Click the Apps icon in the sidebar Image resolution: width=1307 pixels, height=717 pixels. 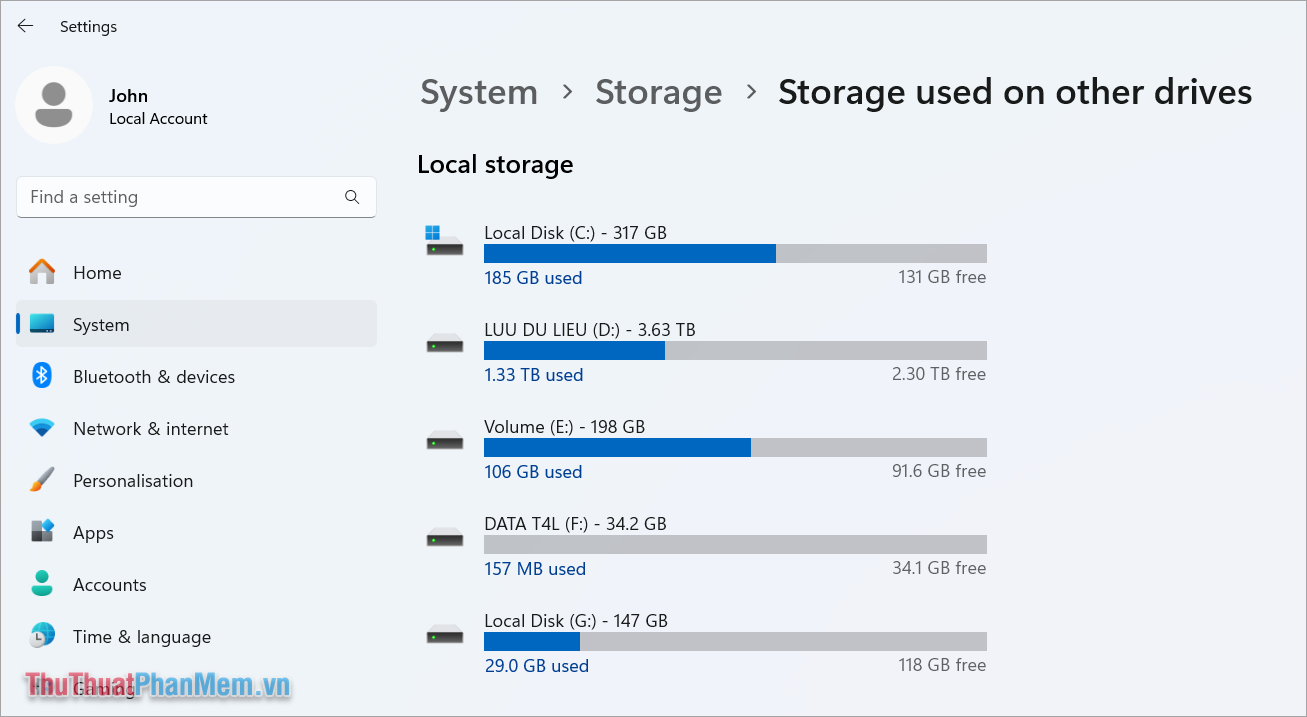coord(41,532)
